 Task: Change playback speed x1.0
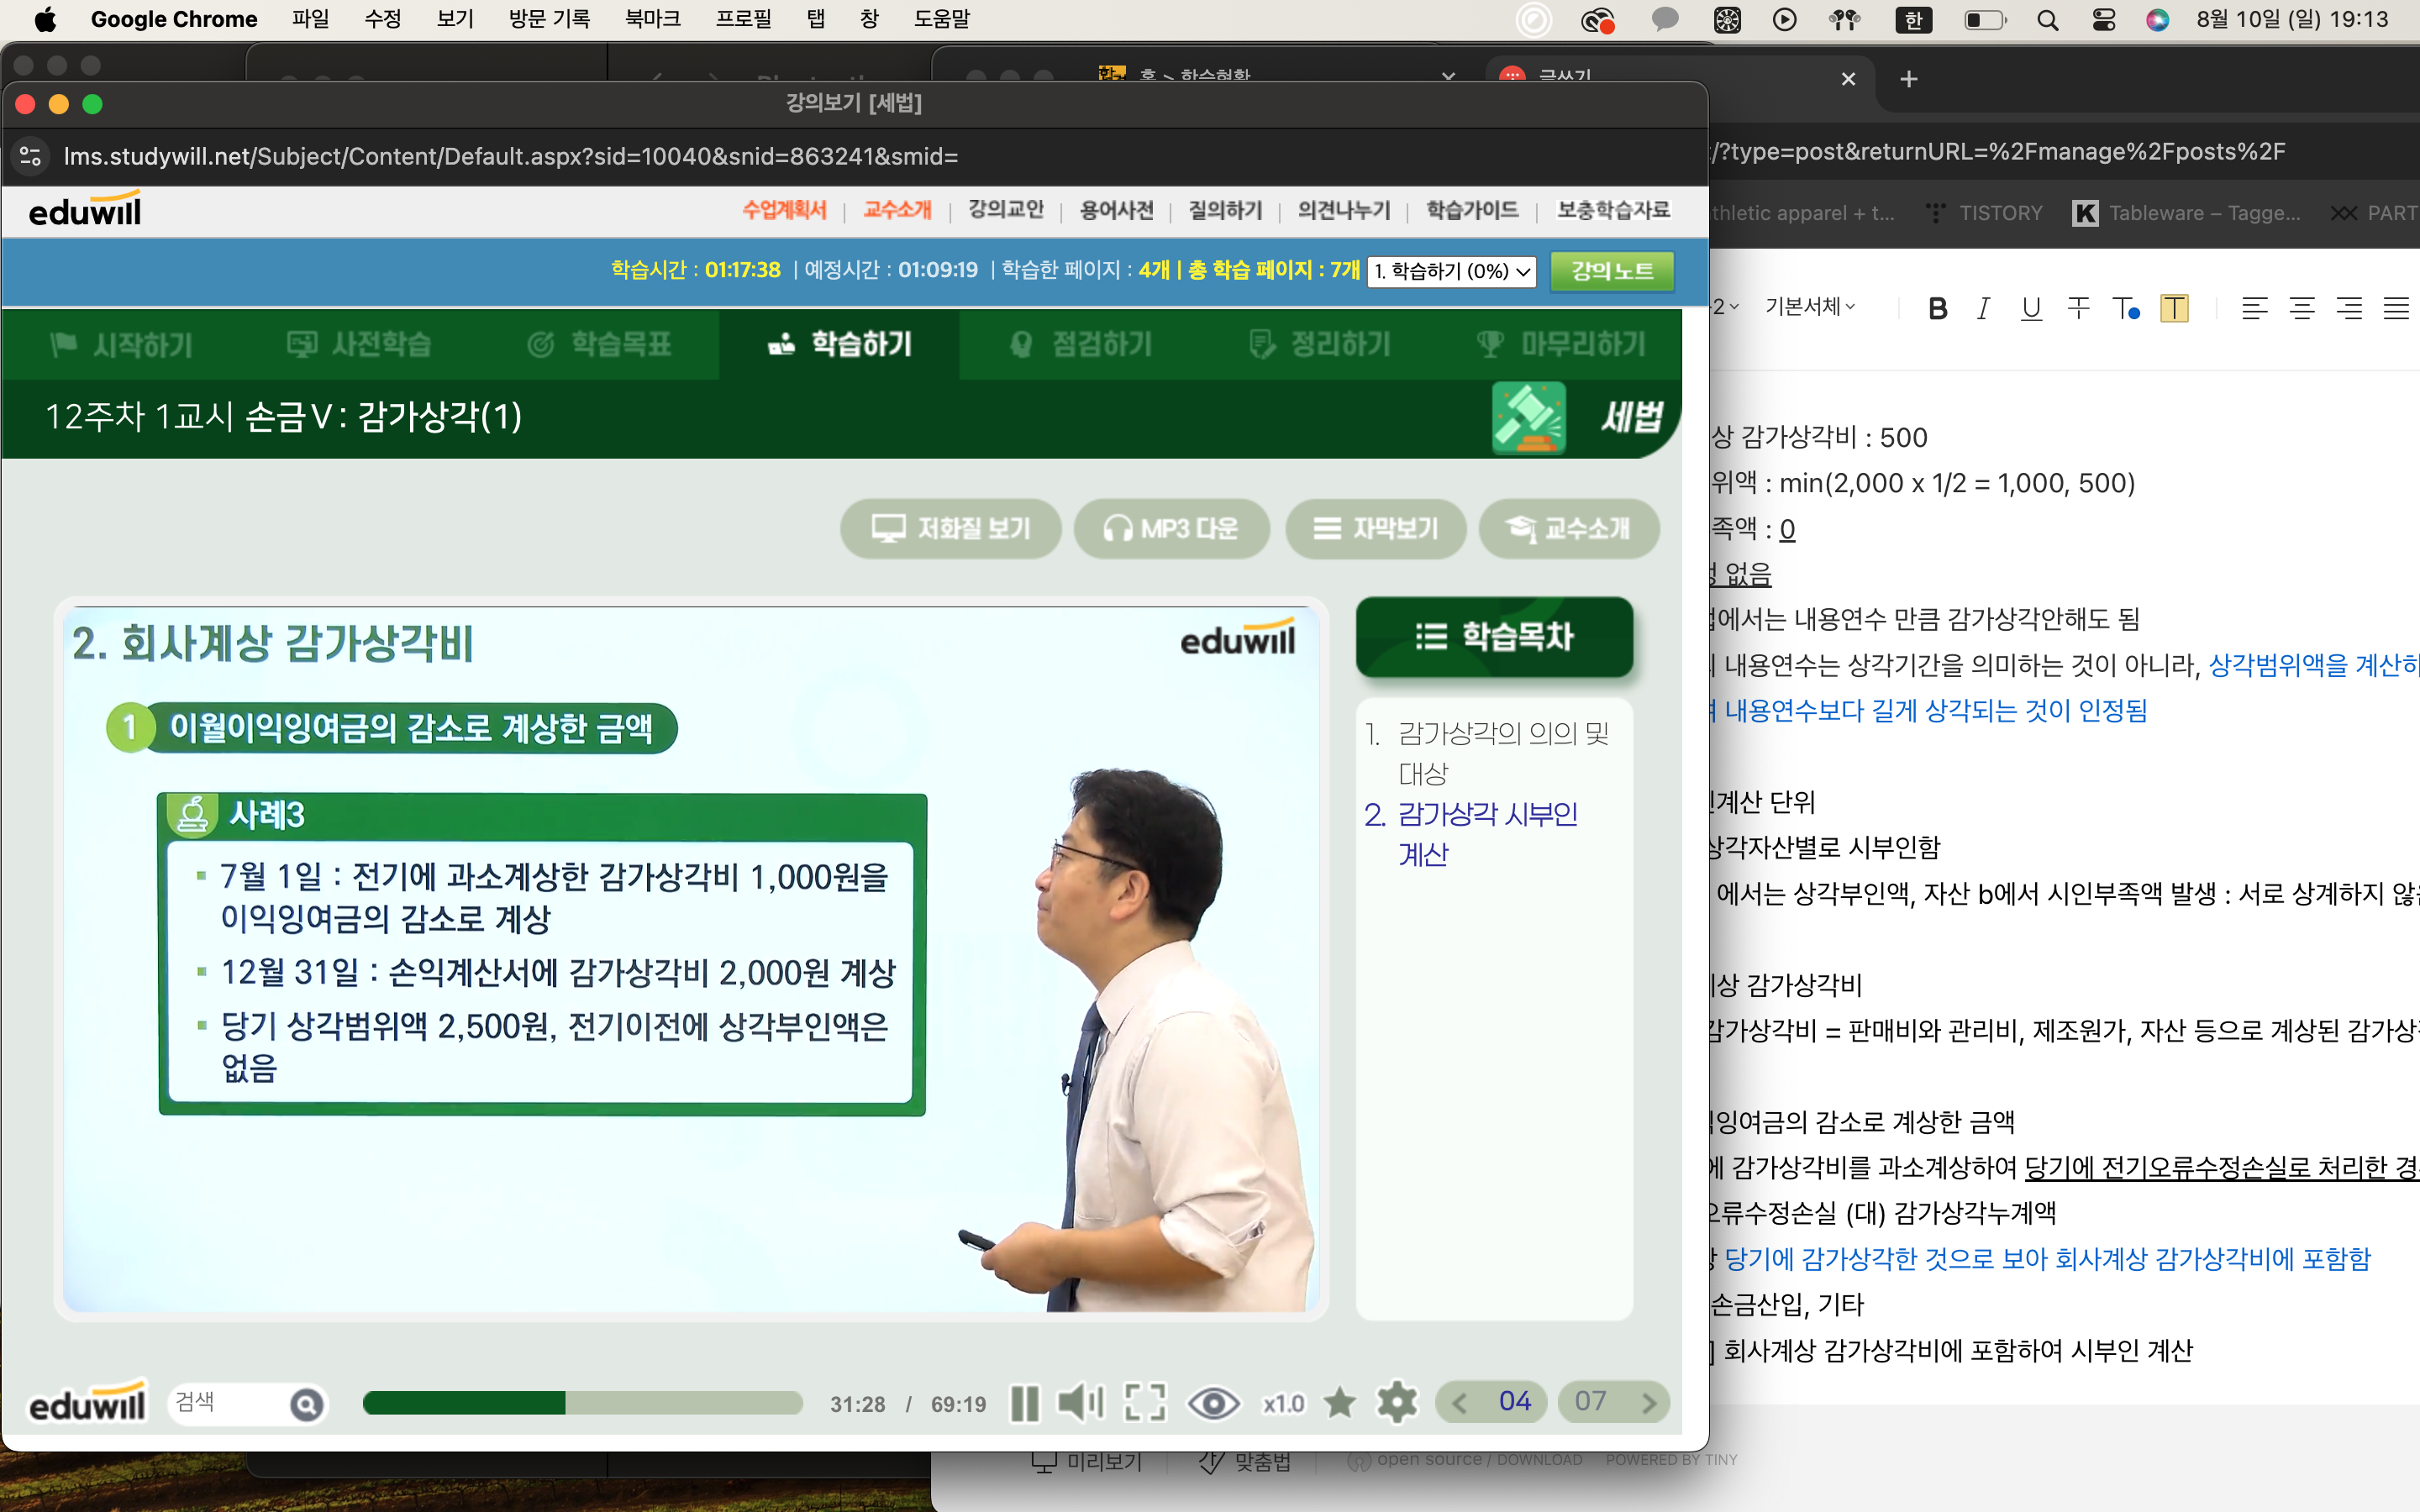coord(1283,1404)
